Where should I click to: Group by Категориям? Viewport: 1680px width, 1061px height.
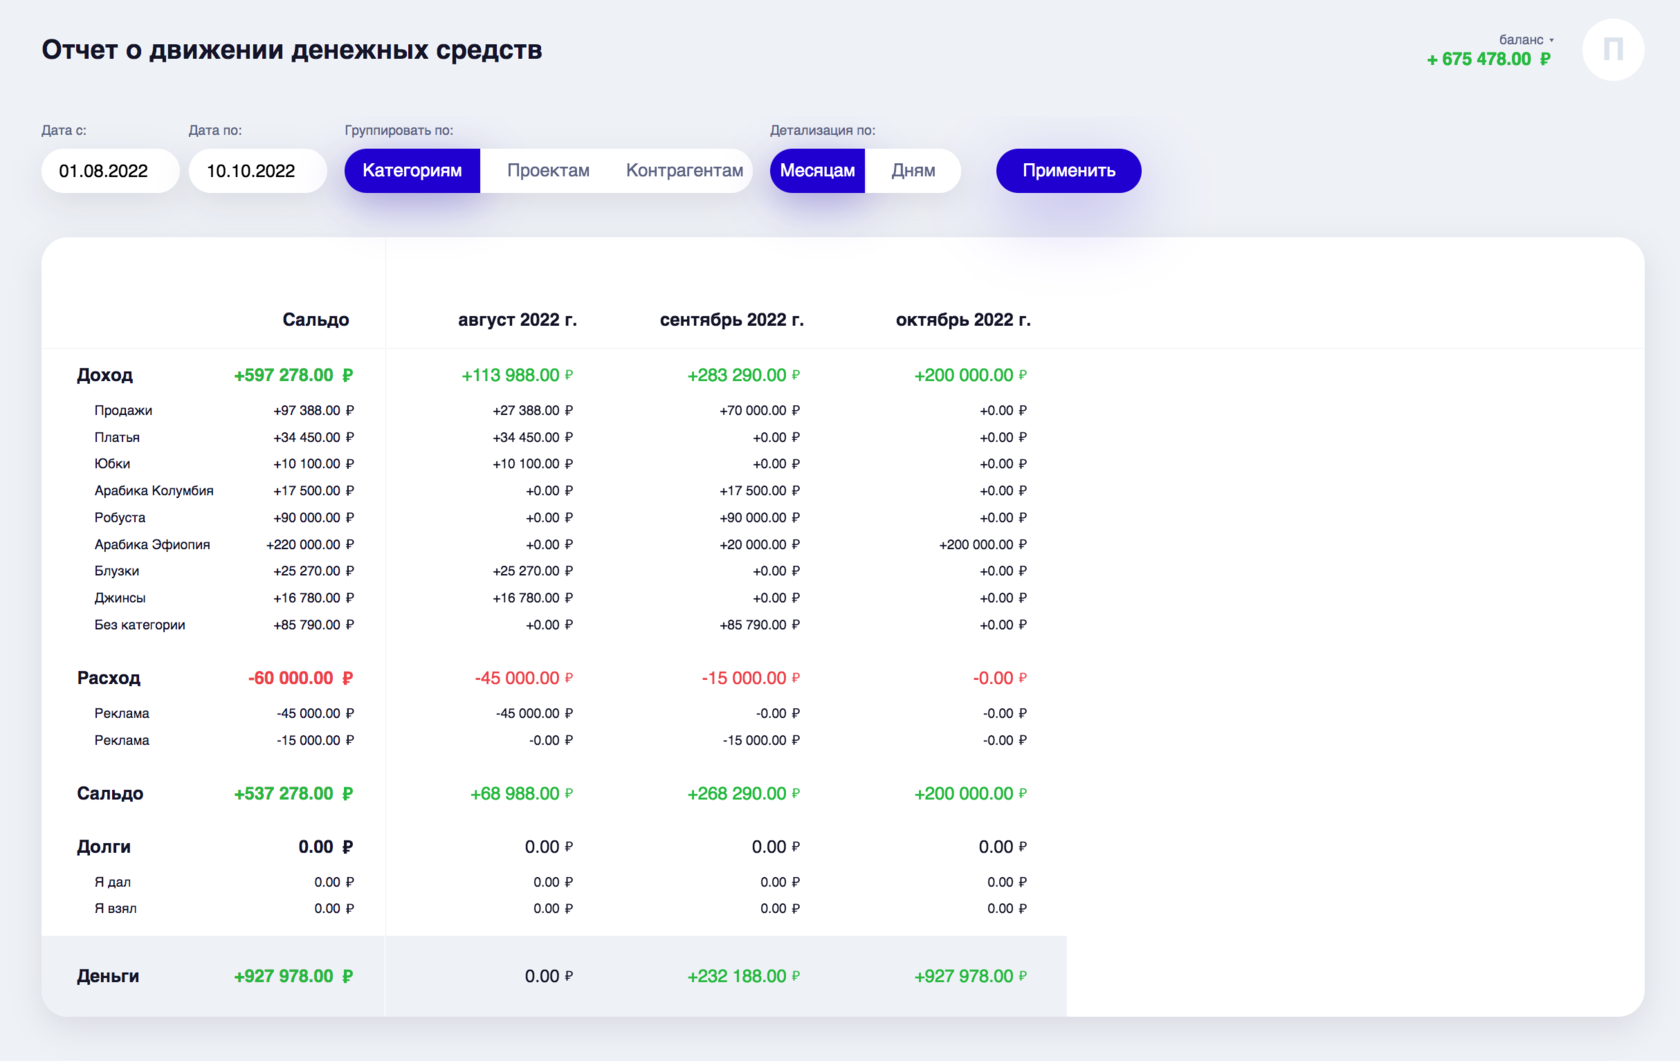pos(412,171)
